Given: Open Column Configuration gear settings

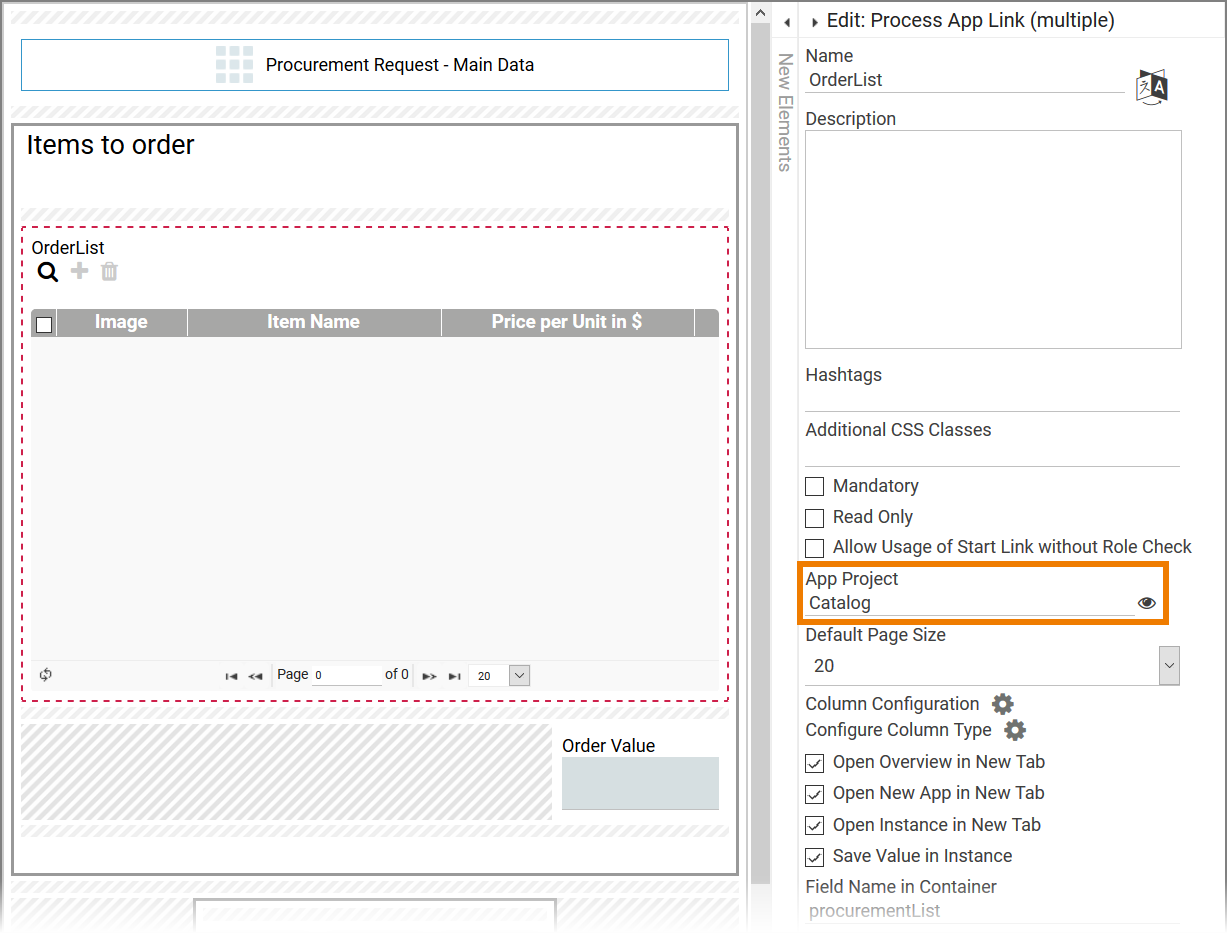Looking at the screenshot, I should pyautogui.click(x=1002, y=704).
